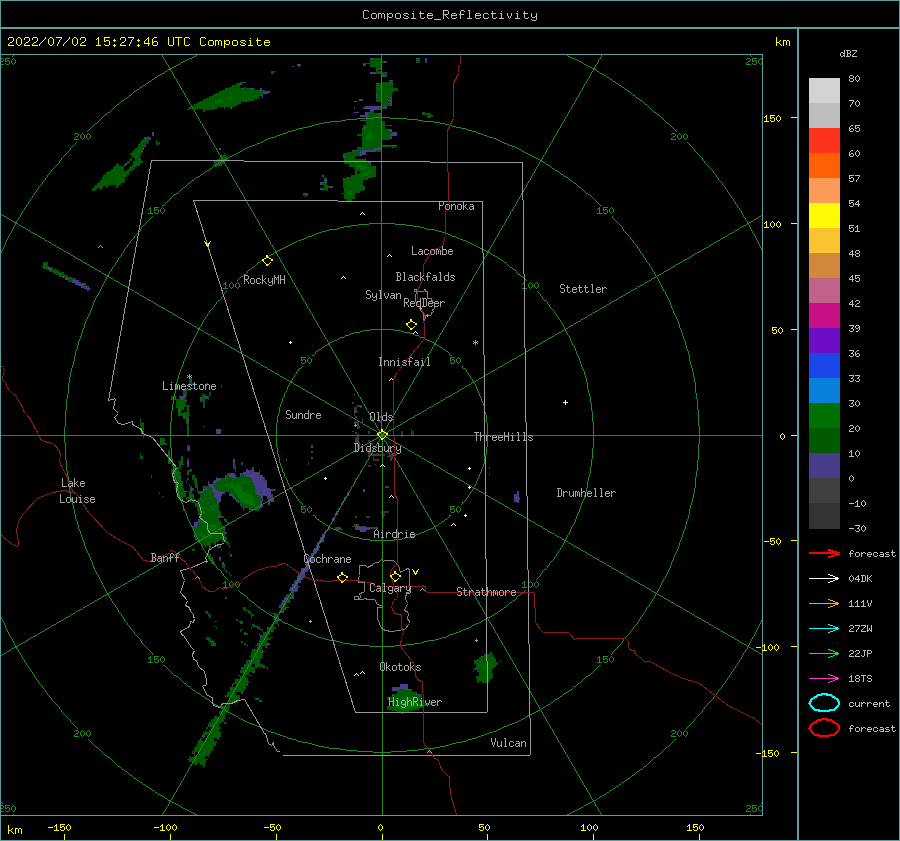Screen dimensions: 900x841
Task: Click the orange 111V arrow legend icon
Action: tap(824, 603)
